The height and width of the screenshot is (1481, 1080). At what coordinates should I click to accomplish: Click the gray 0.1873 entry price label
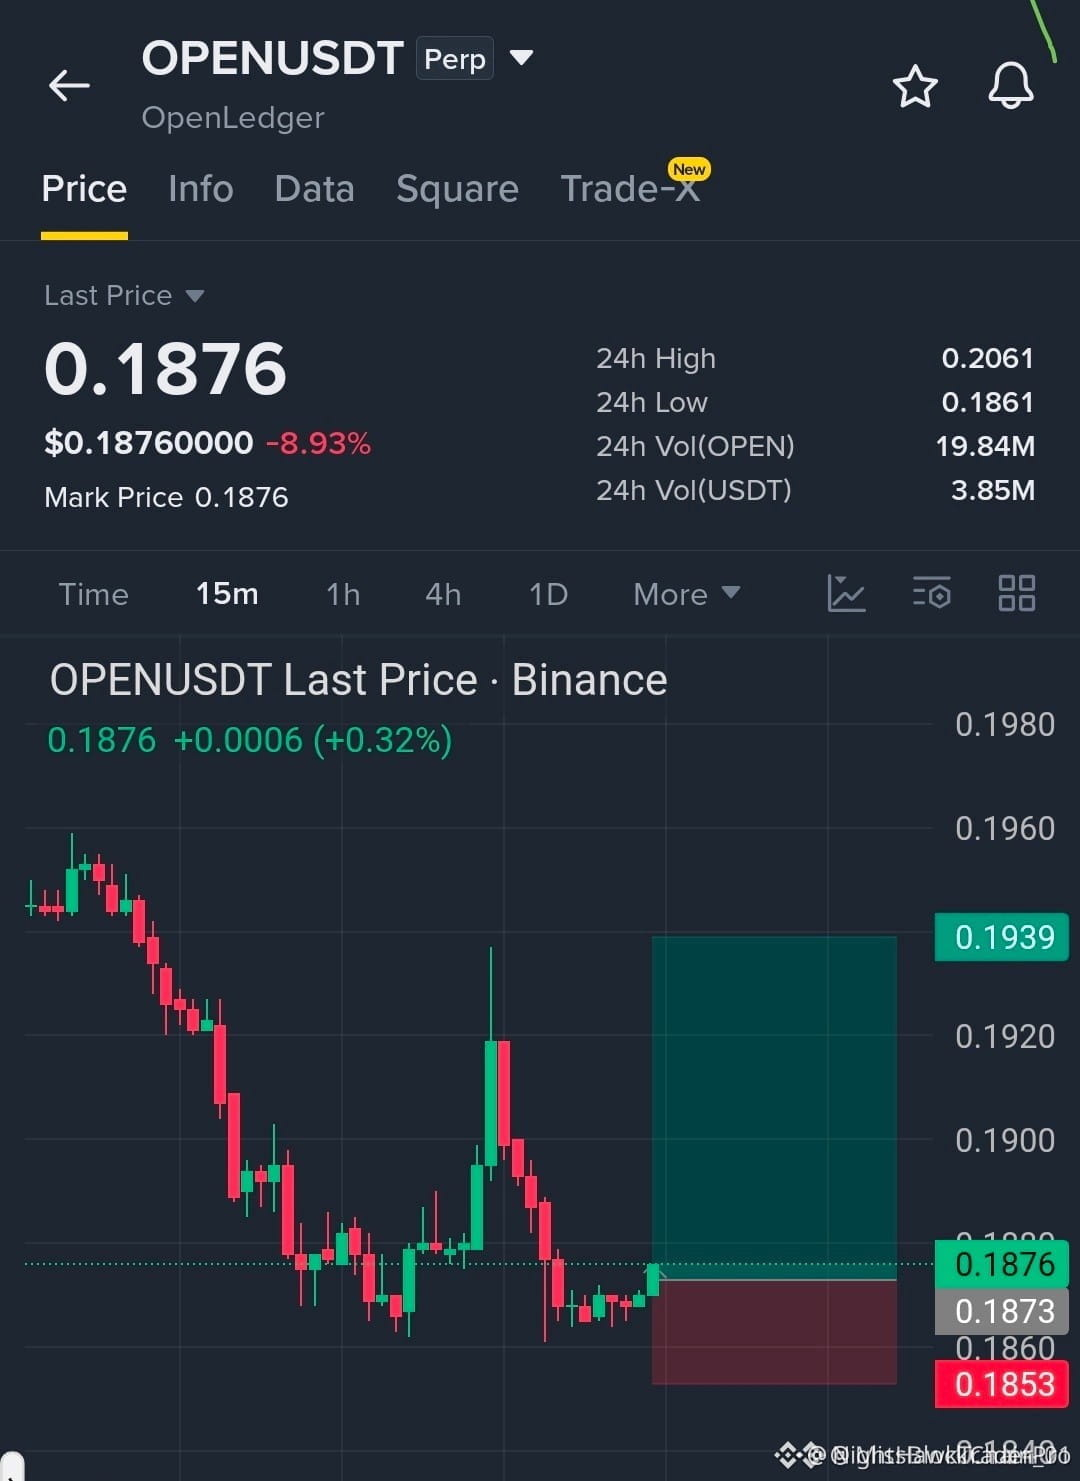(x=1002, y=1311)
